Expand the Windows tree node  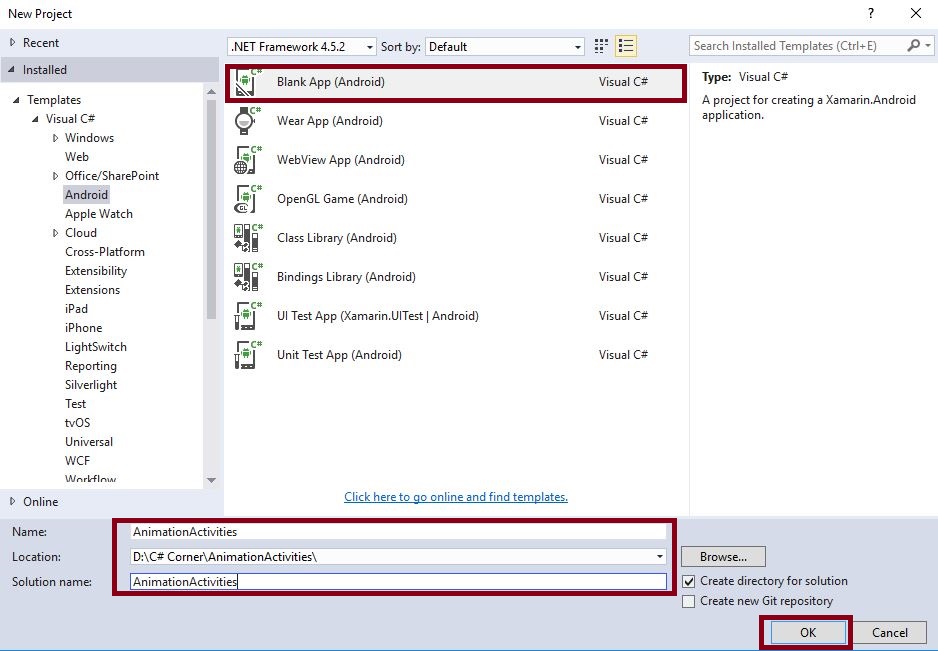coord(55,138)
